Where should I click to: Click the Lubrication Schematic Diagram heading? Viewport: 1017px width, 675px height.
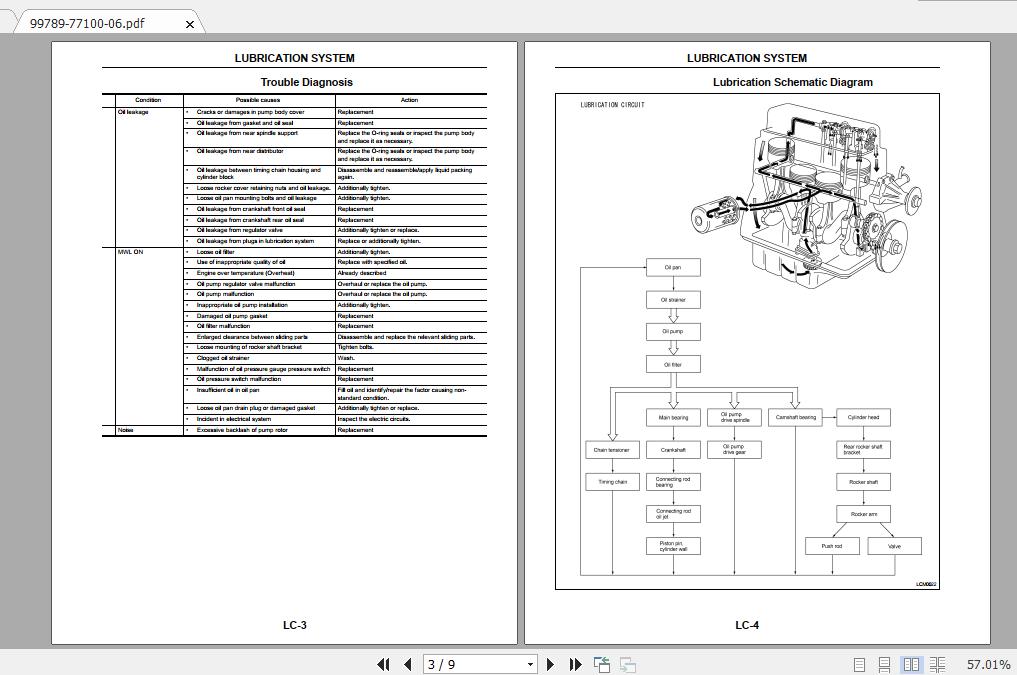click(793, 82)
